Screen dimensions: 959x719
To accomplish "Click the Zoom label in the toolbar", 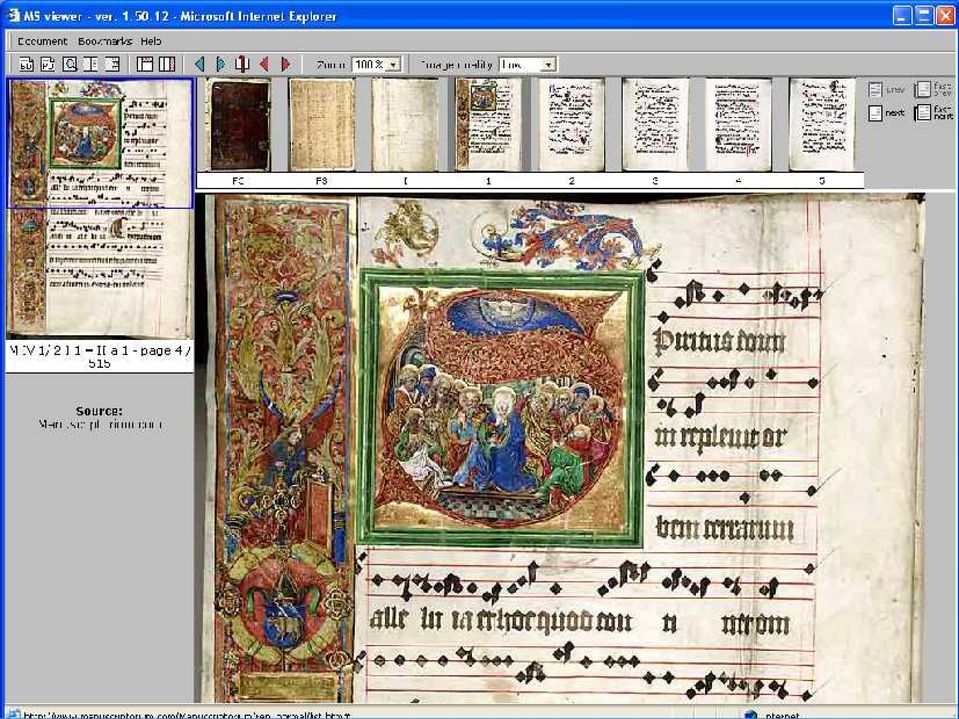I will 331,64.
